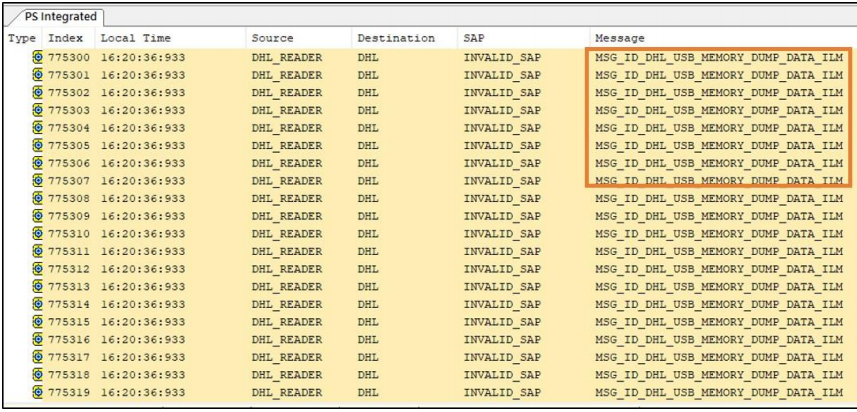Click the type icon for row 775309
Viewport: 857px width, 412px height.
tap(38, 216)
